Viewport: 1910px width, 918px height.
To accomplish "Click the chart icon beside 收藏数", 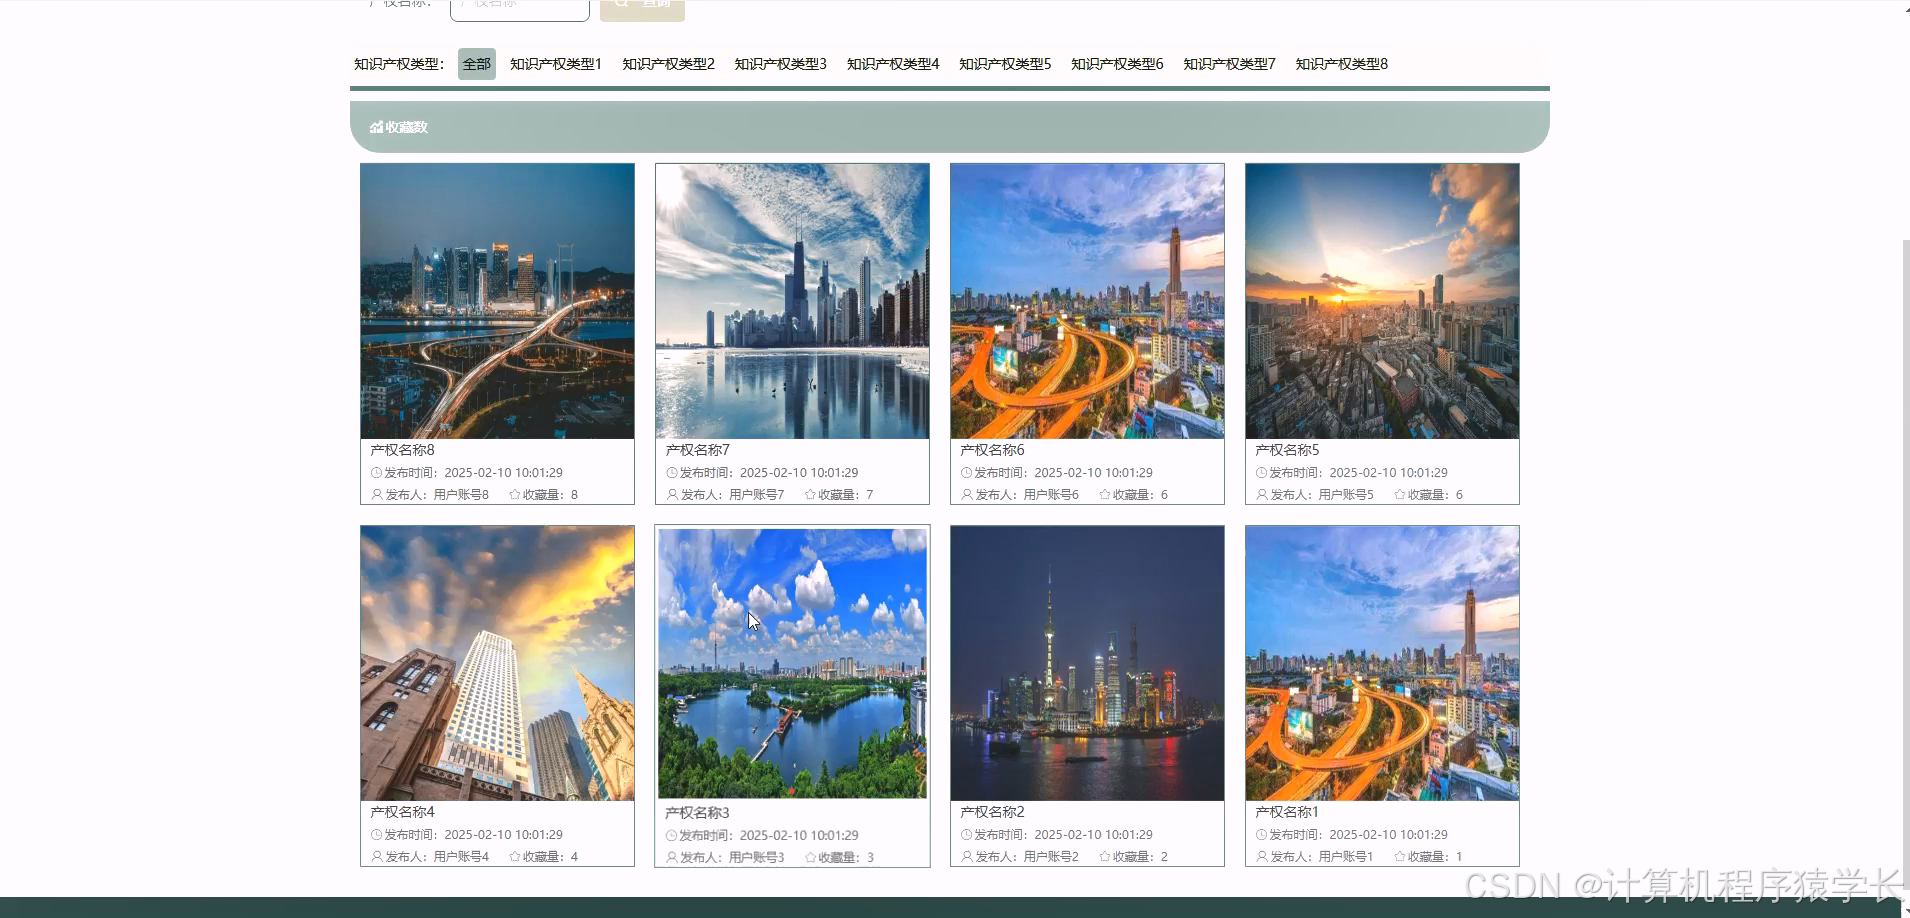I will click(376, 127).
